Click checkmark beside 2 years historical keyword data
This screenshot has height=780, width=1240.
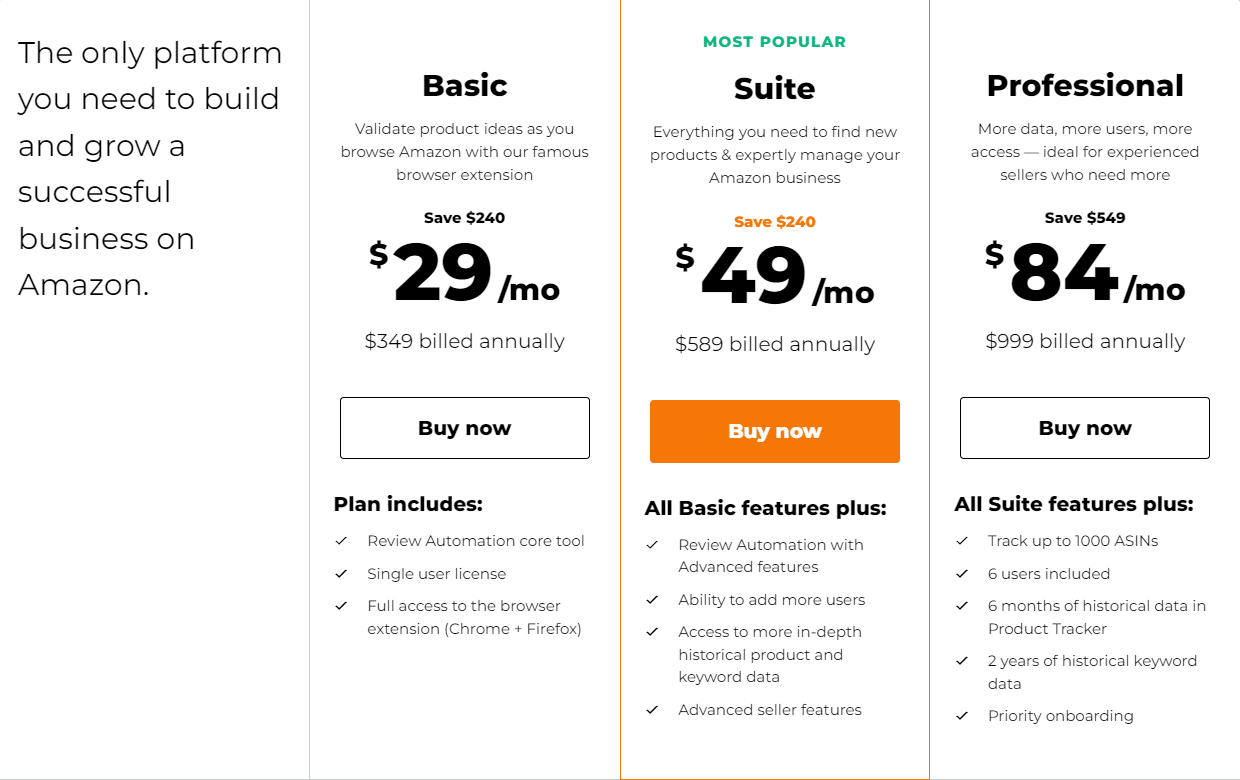[x=962, y=661]
